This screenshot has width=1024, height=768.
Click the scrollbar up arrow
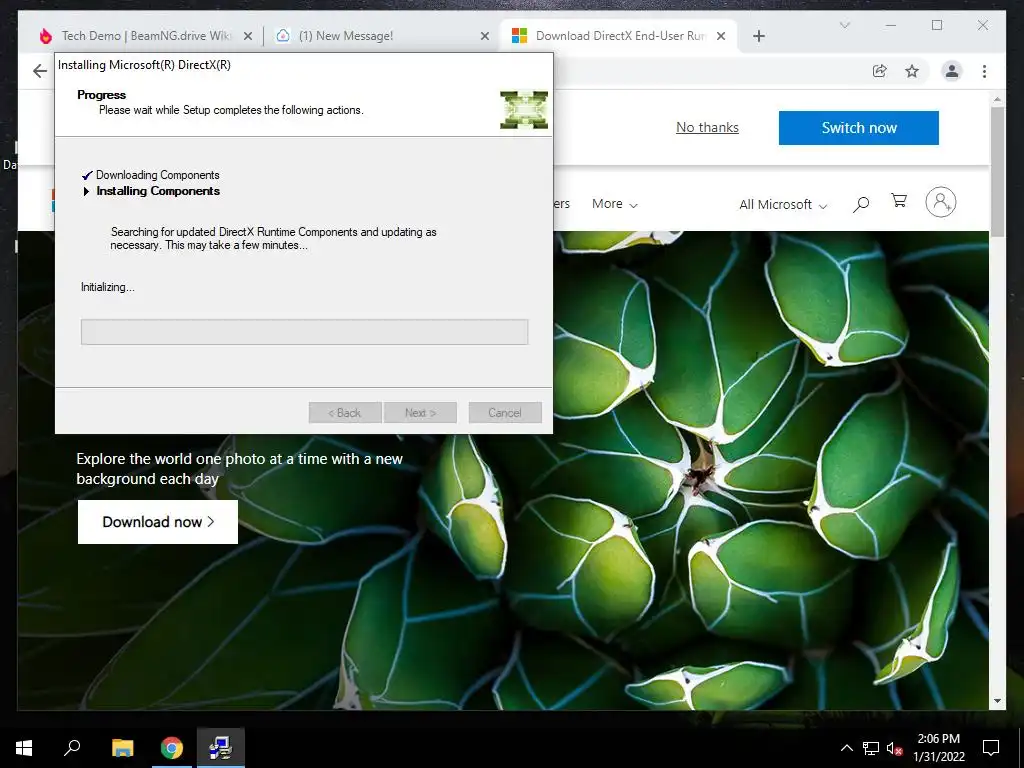click(997, 99)
